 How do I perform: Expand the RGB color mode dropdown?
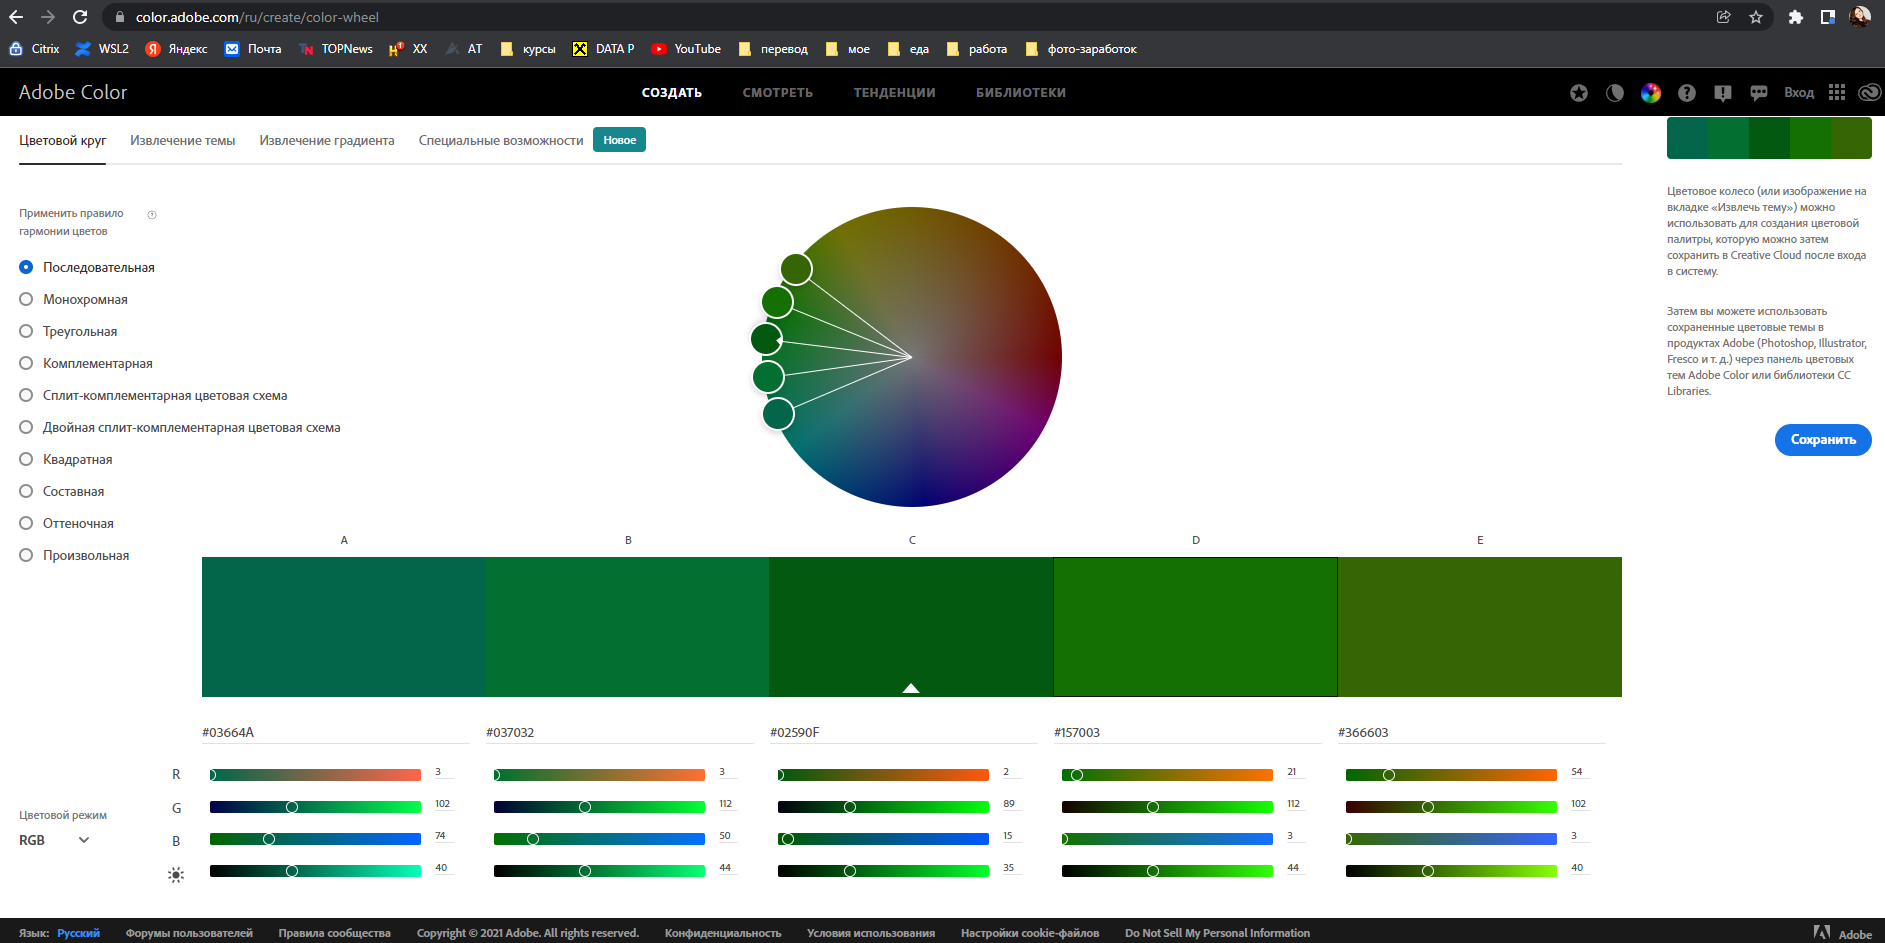coord(55,840)
